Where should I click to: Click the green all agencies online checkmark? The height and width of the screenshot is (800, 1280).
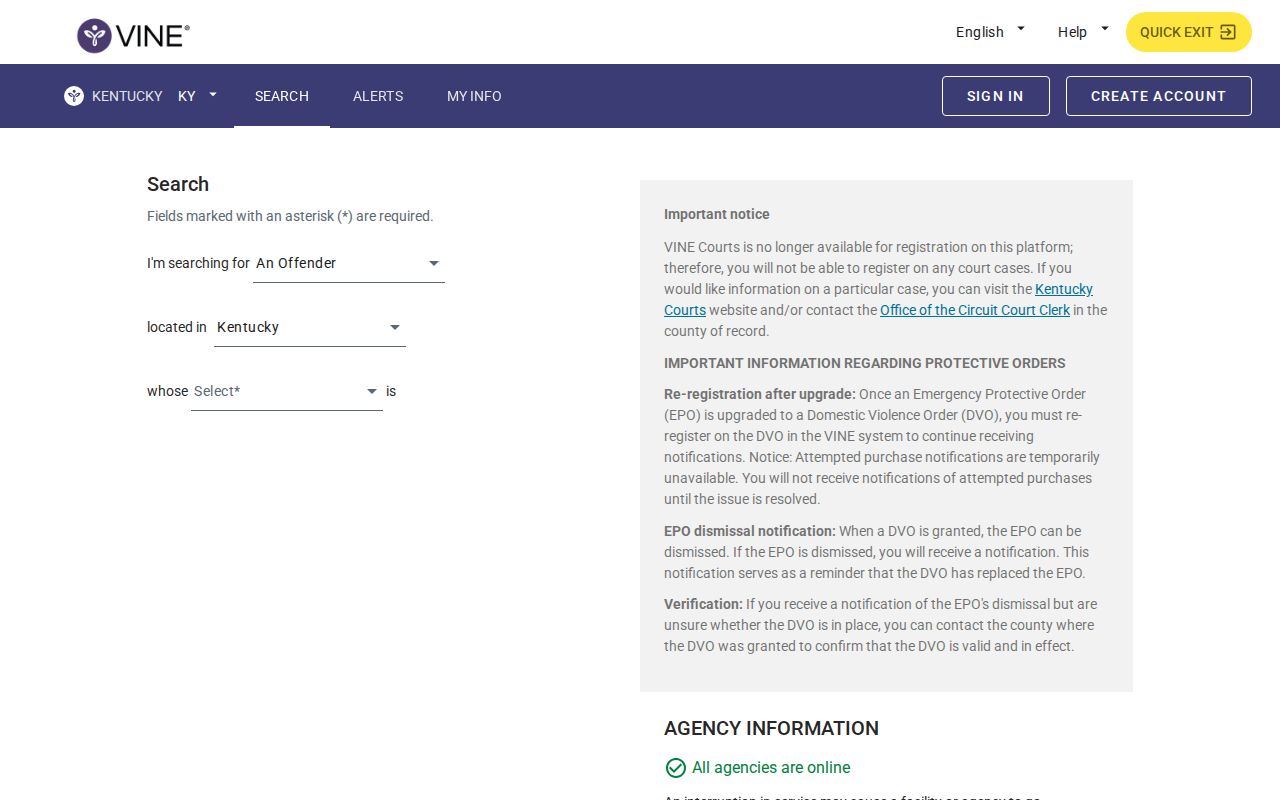pyautogui.click(x=675, y=768)
